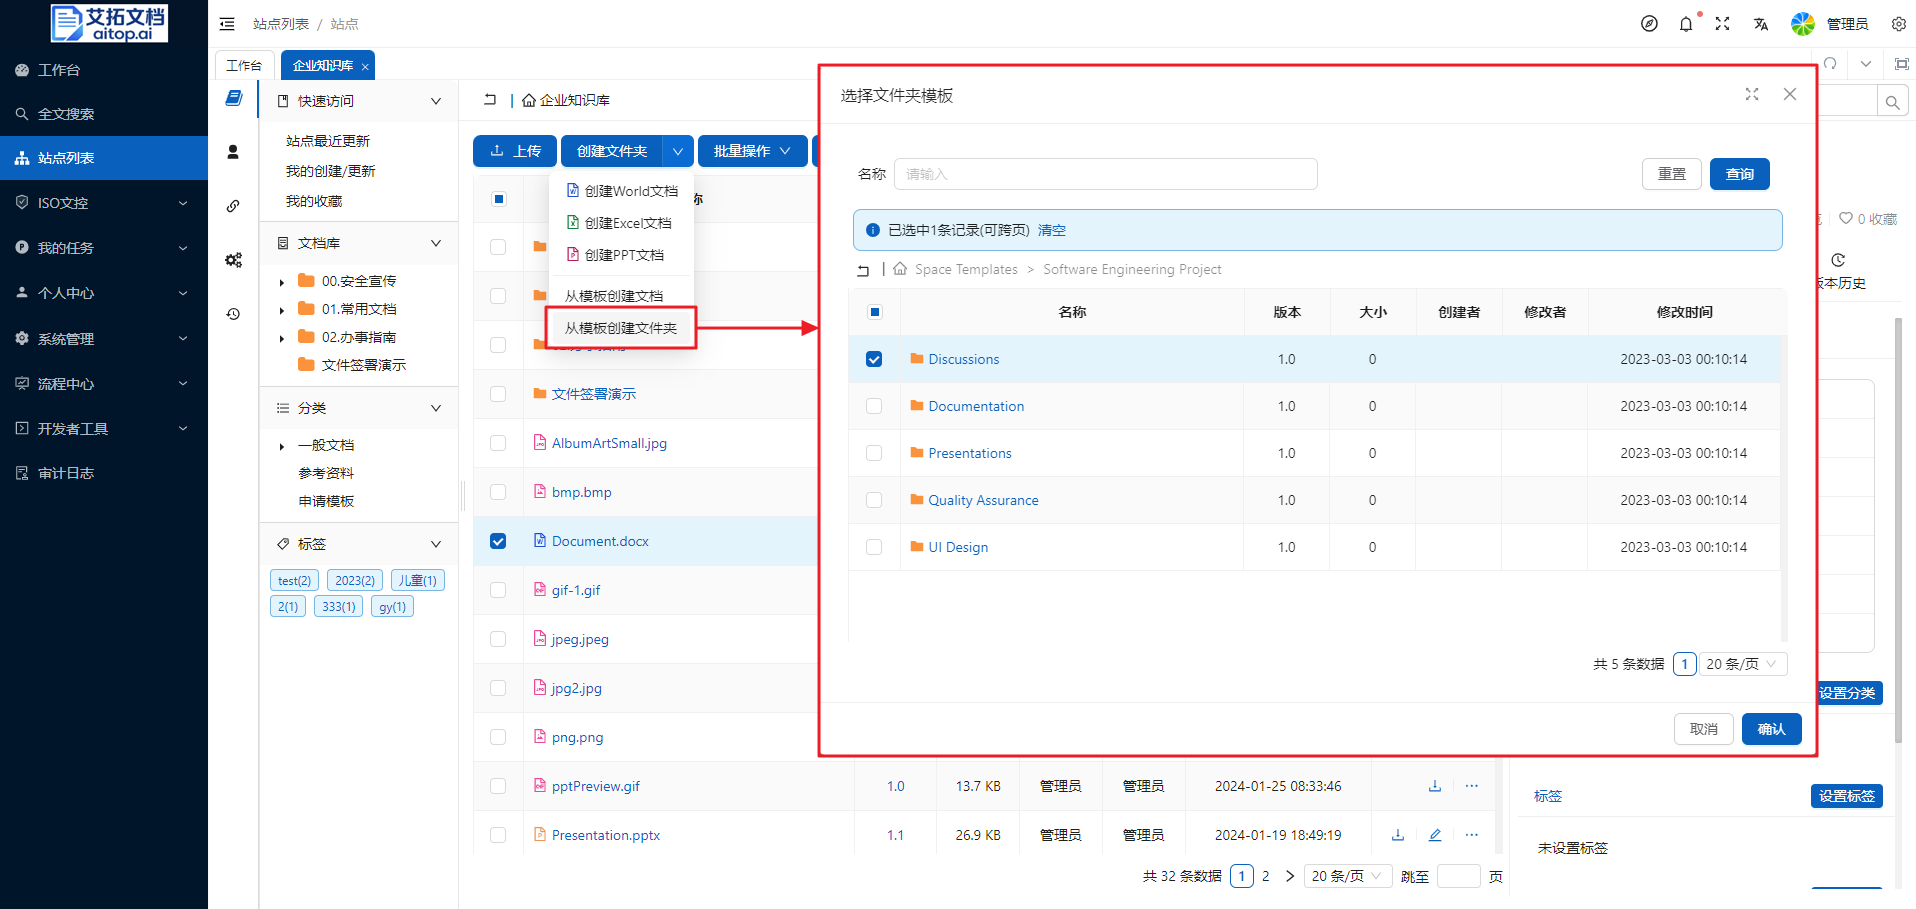Uncheck the Discussions folder checkbox
The width and height of the screenshot is (1916, 909).
874,359
